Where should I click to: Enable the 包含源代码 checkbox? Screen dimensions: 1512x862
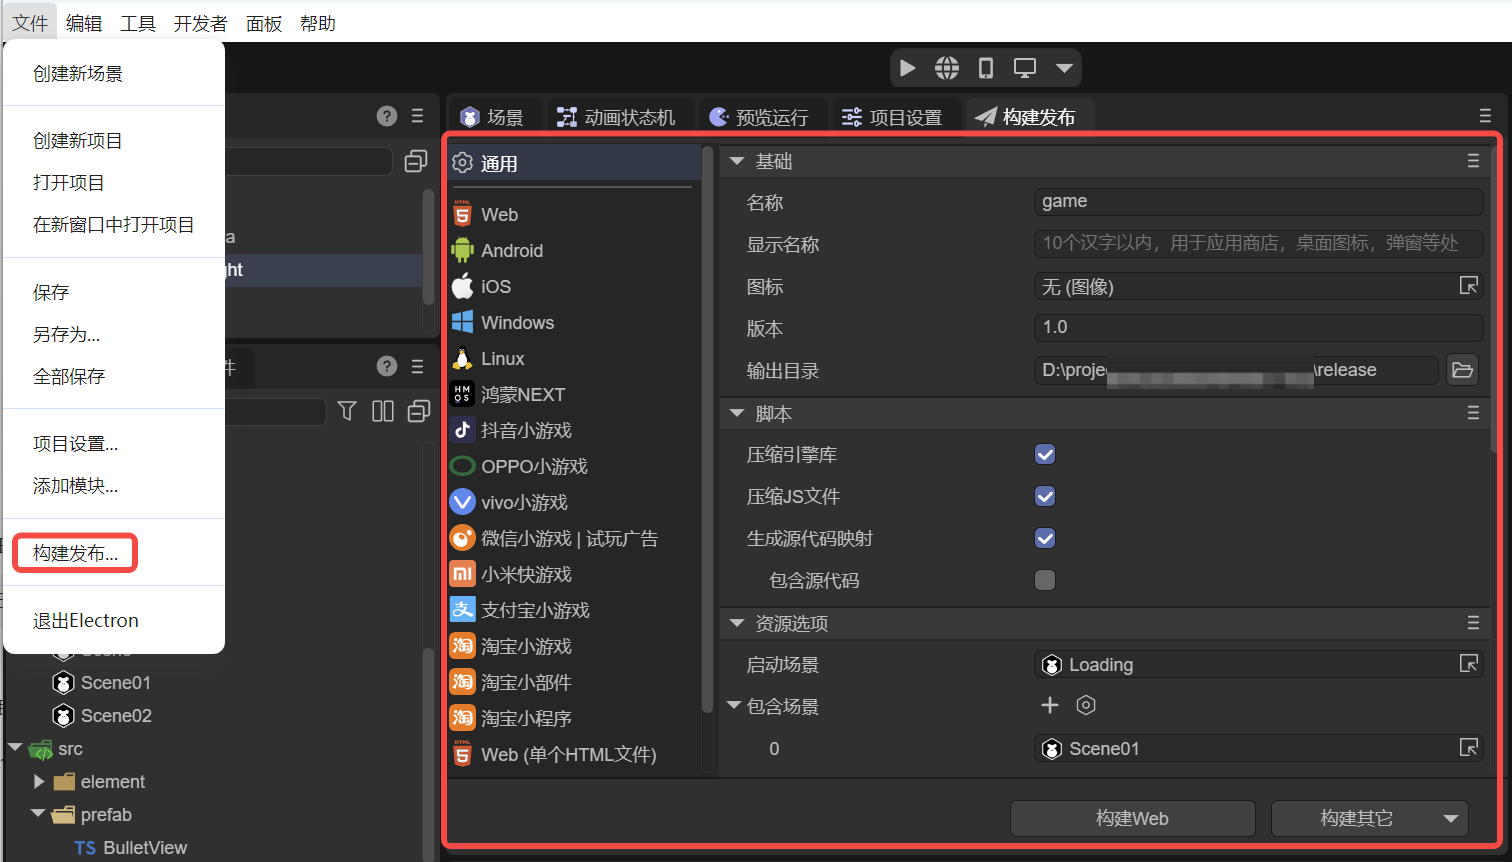click(1045, 581)
